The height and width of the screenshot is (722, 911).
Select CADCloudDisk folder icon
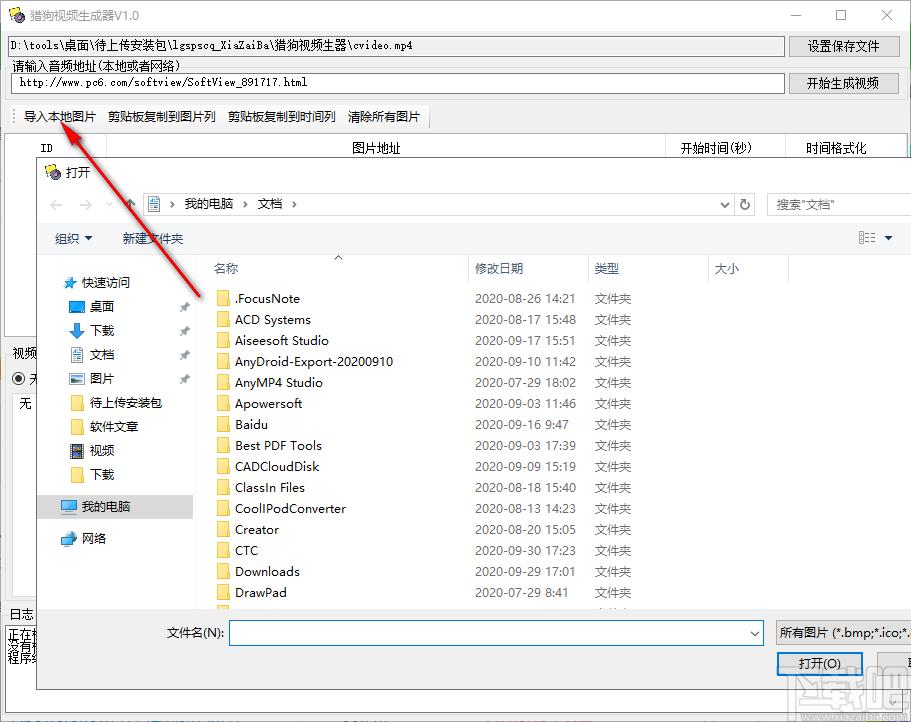tap(223, 466)
